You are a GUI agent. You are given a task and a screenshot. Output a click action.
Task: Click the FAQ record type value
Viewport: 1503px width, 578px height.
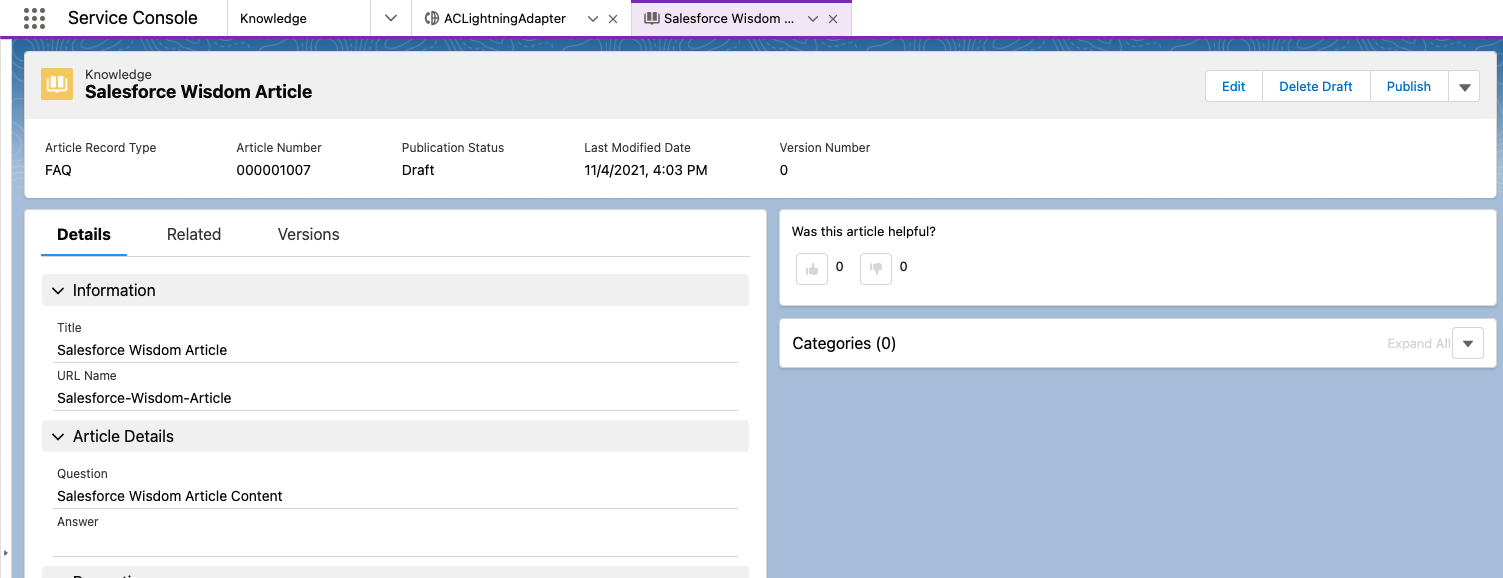[x=58, y=170]
